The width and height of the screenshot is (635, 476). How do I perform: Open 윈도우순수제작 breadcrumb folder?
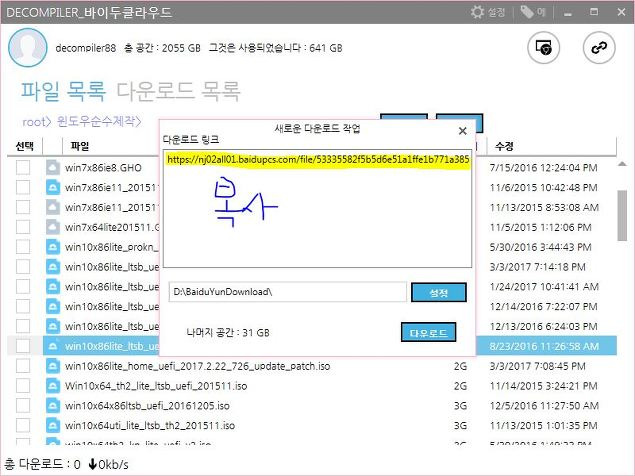(98, 122)
